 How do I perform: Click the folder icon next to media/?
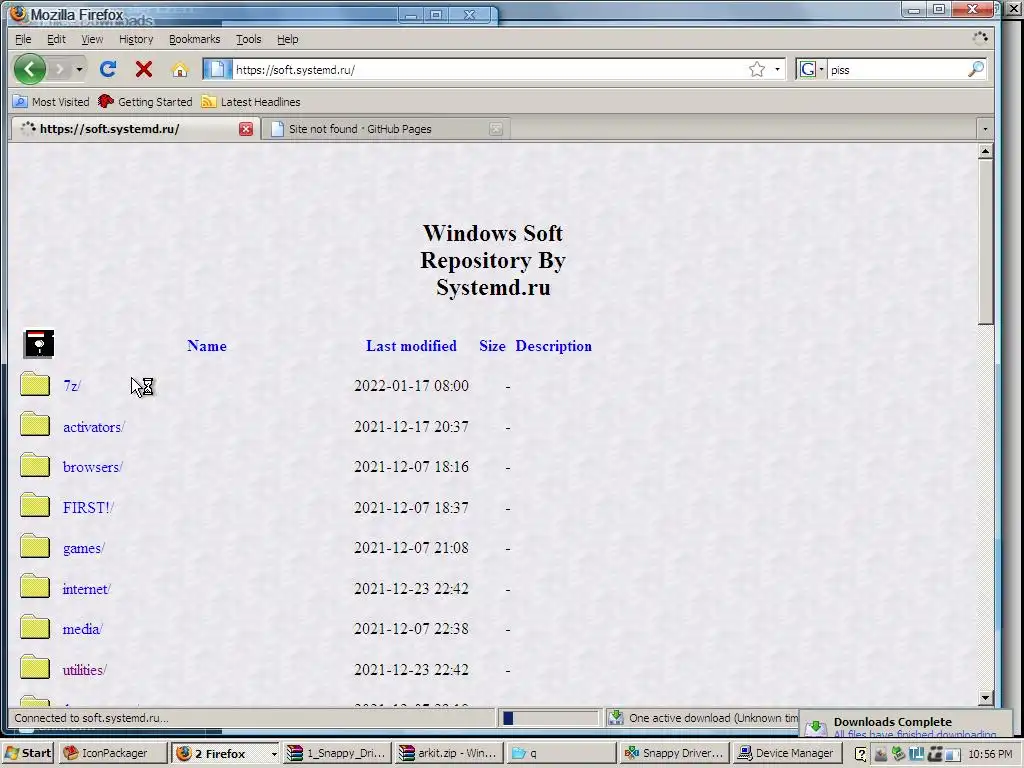pyautogui.click(x=35, y=627)
